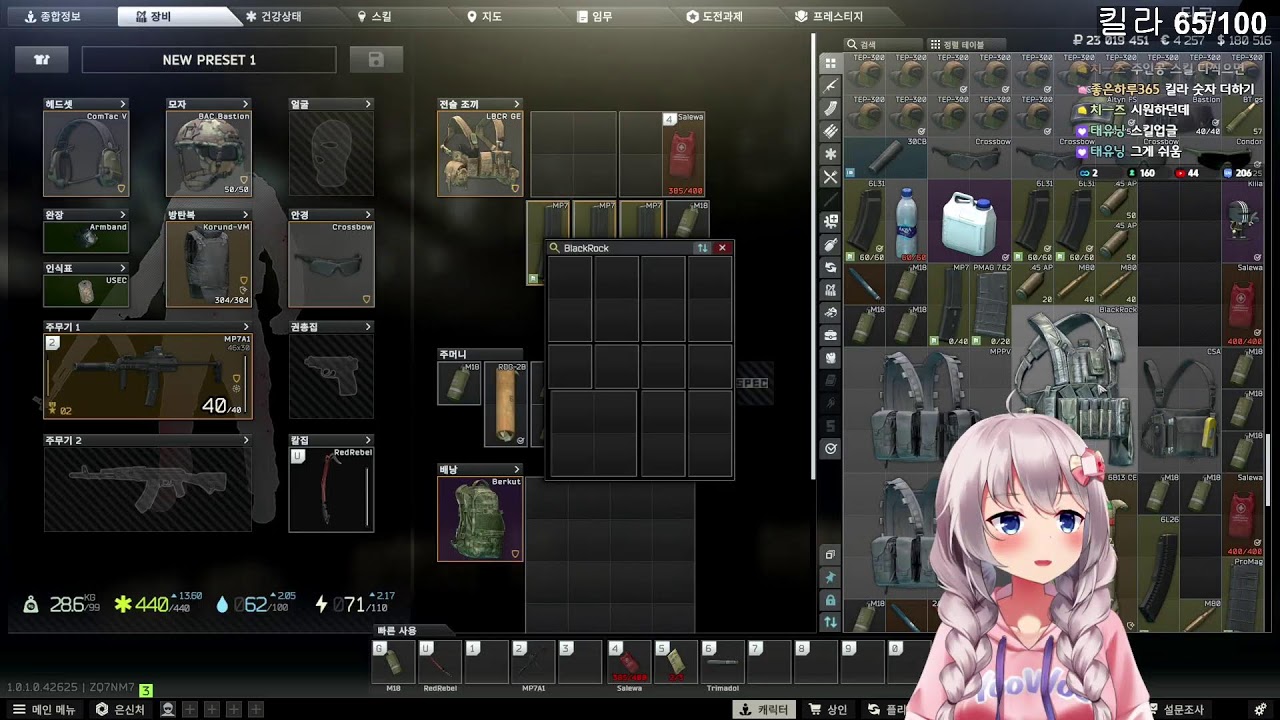Open the 건강상태 health tab

[x=273, y=17]
